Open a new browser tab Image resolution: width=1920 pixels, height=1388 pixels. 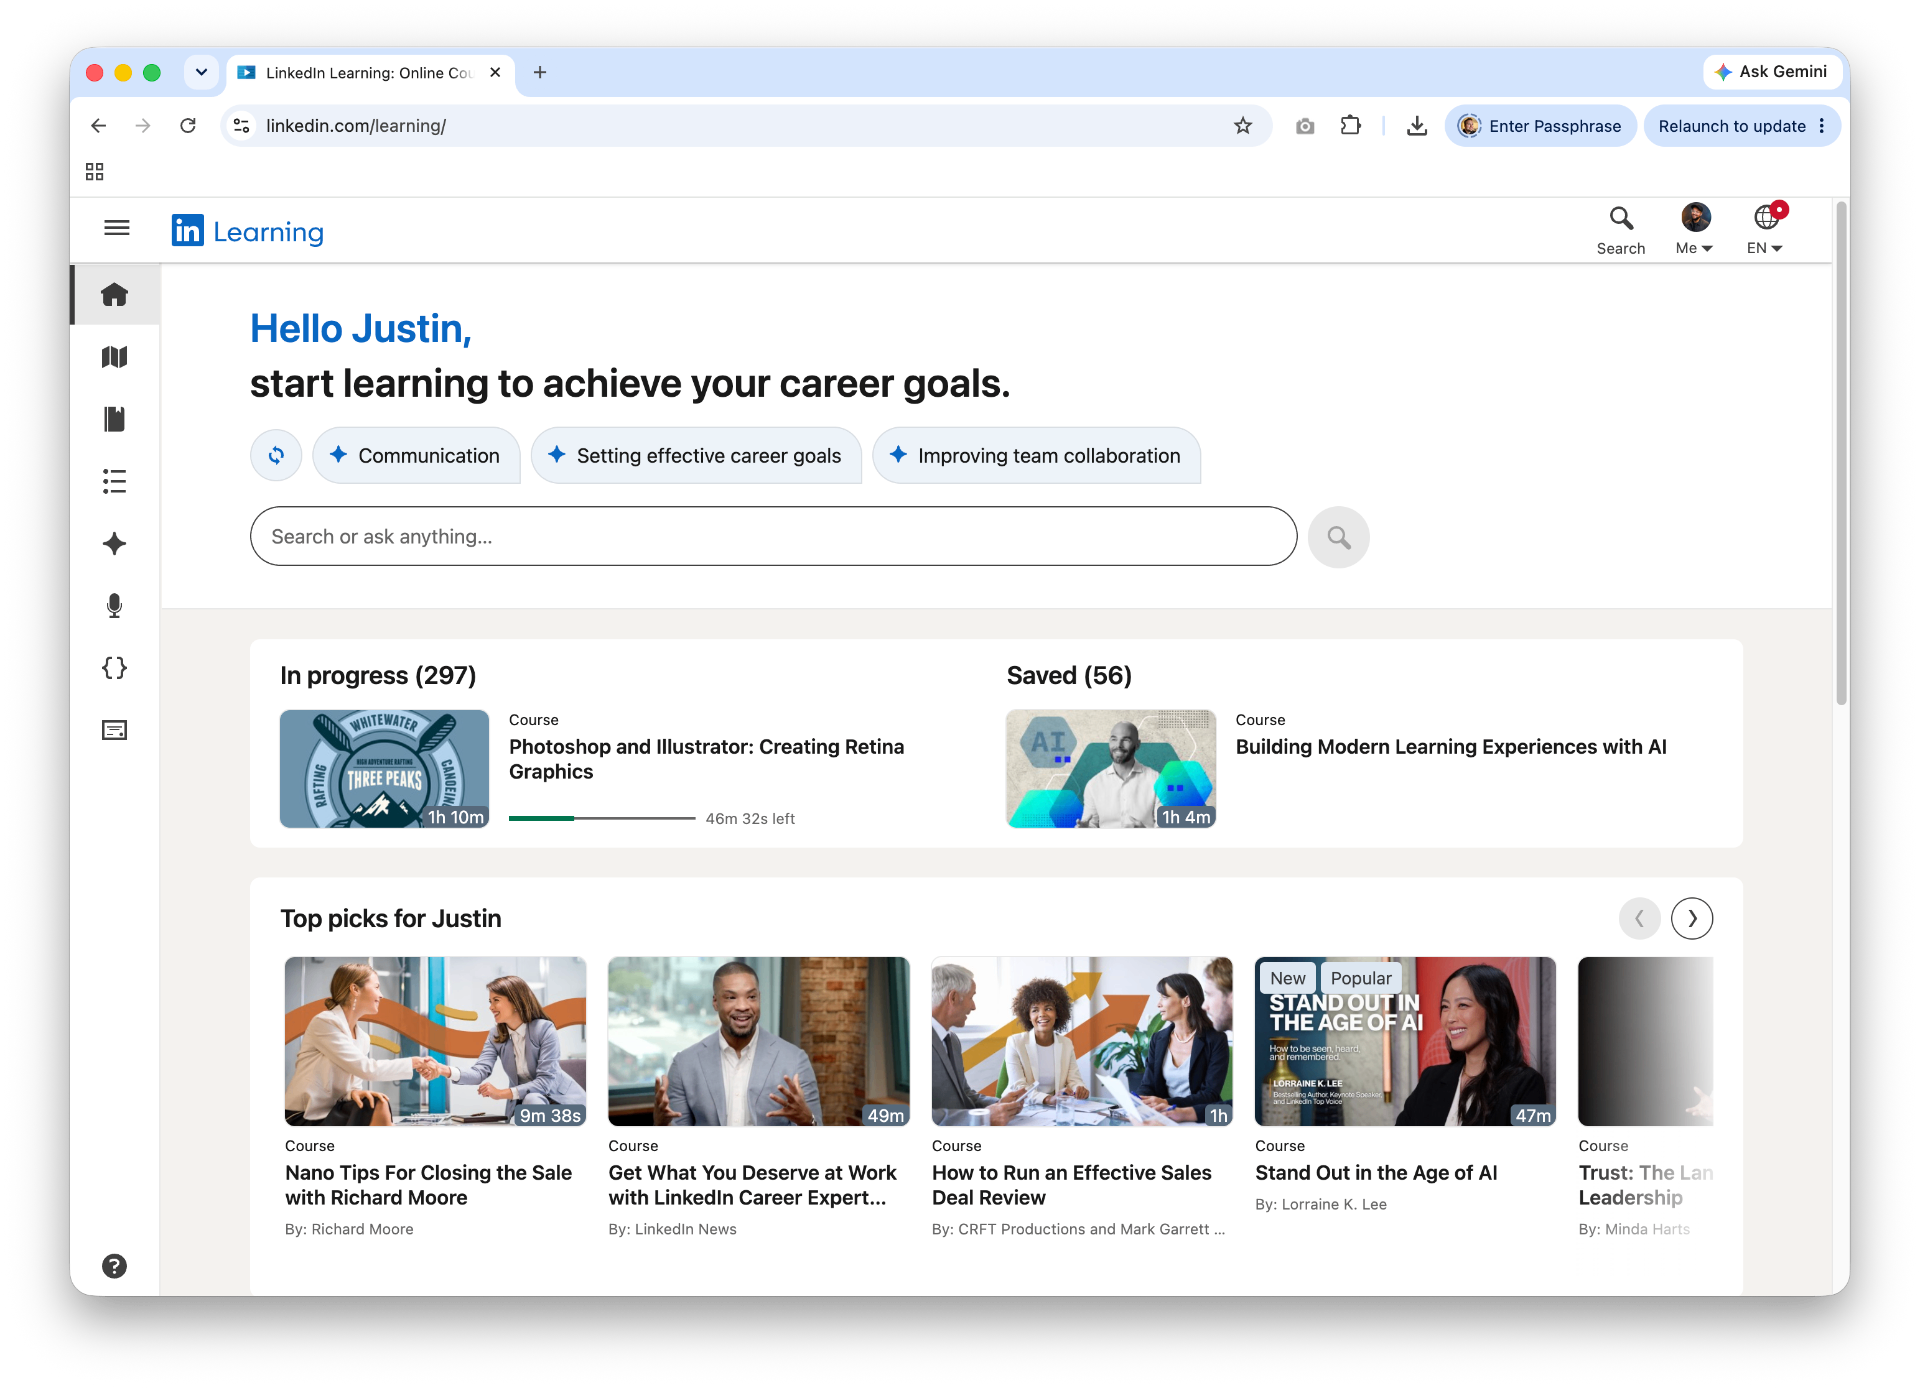pos(540,72)
